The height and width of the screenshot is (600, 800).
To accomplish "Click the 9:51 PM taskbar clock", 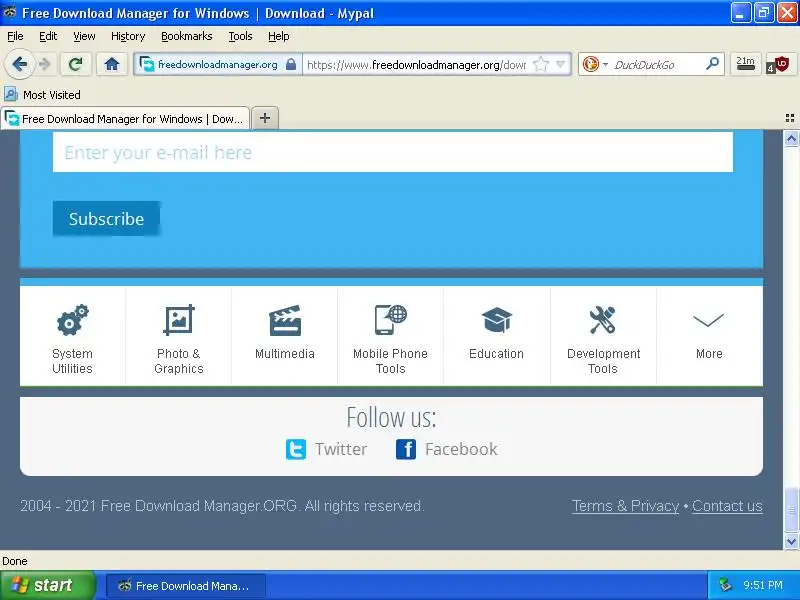I will click(763, 585).
